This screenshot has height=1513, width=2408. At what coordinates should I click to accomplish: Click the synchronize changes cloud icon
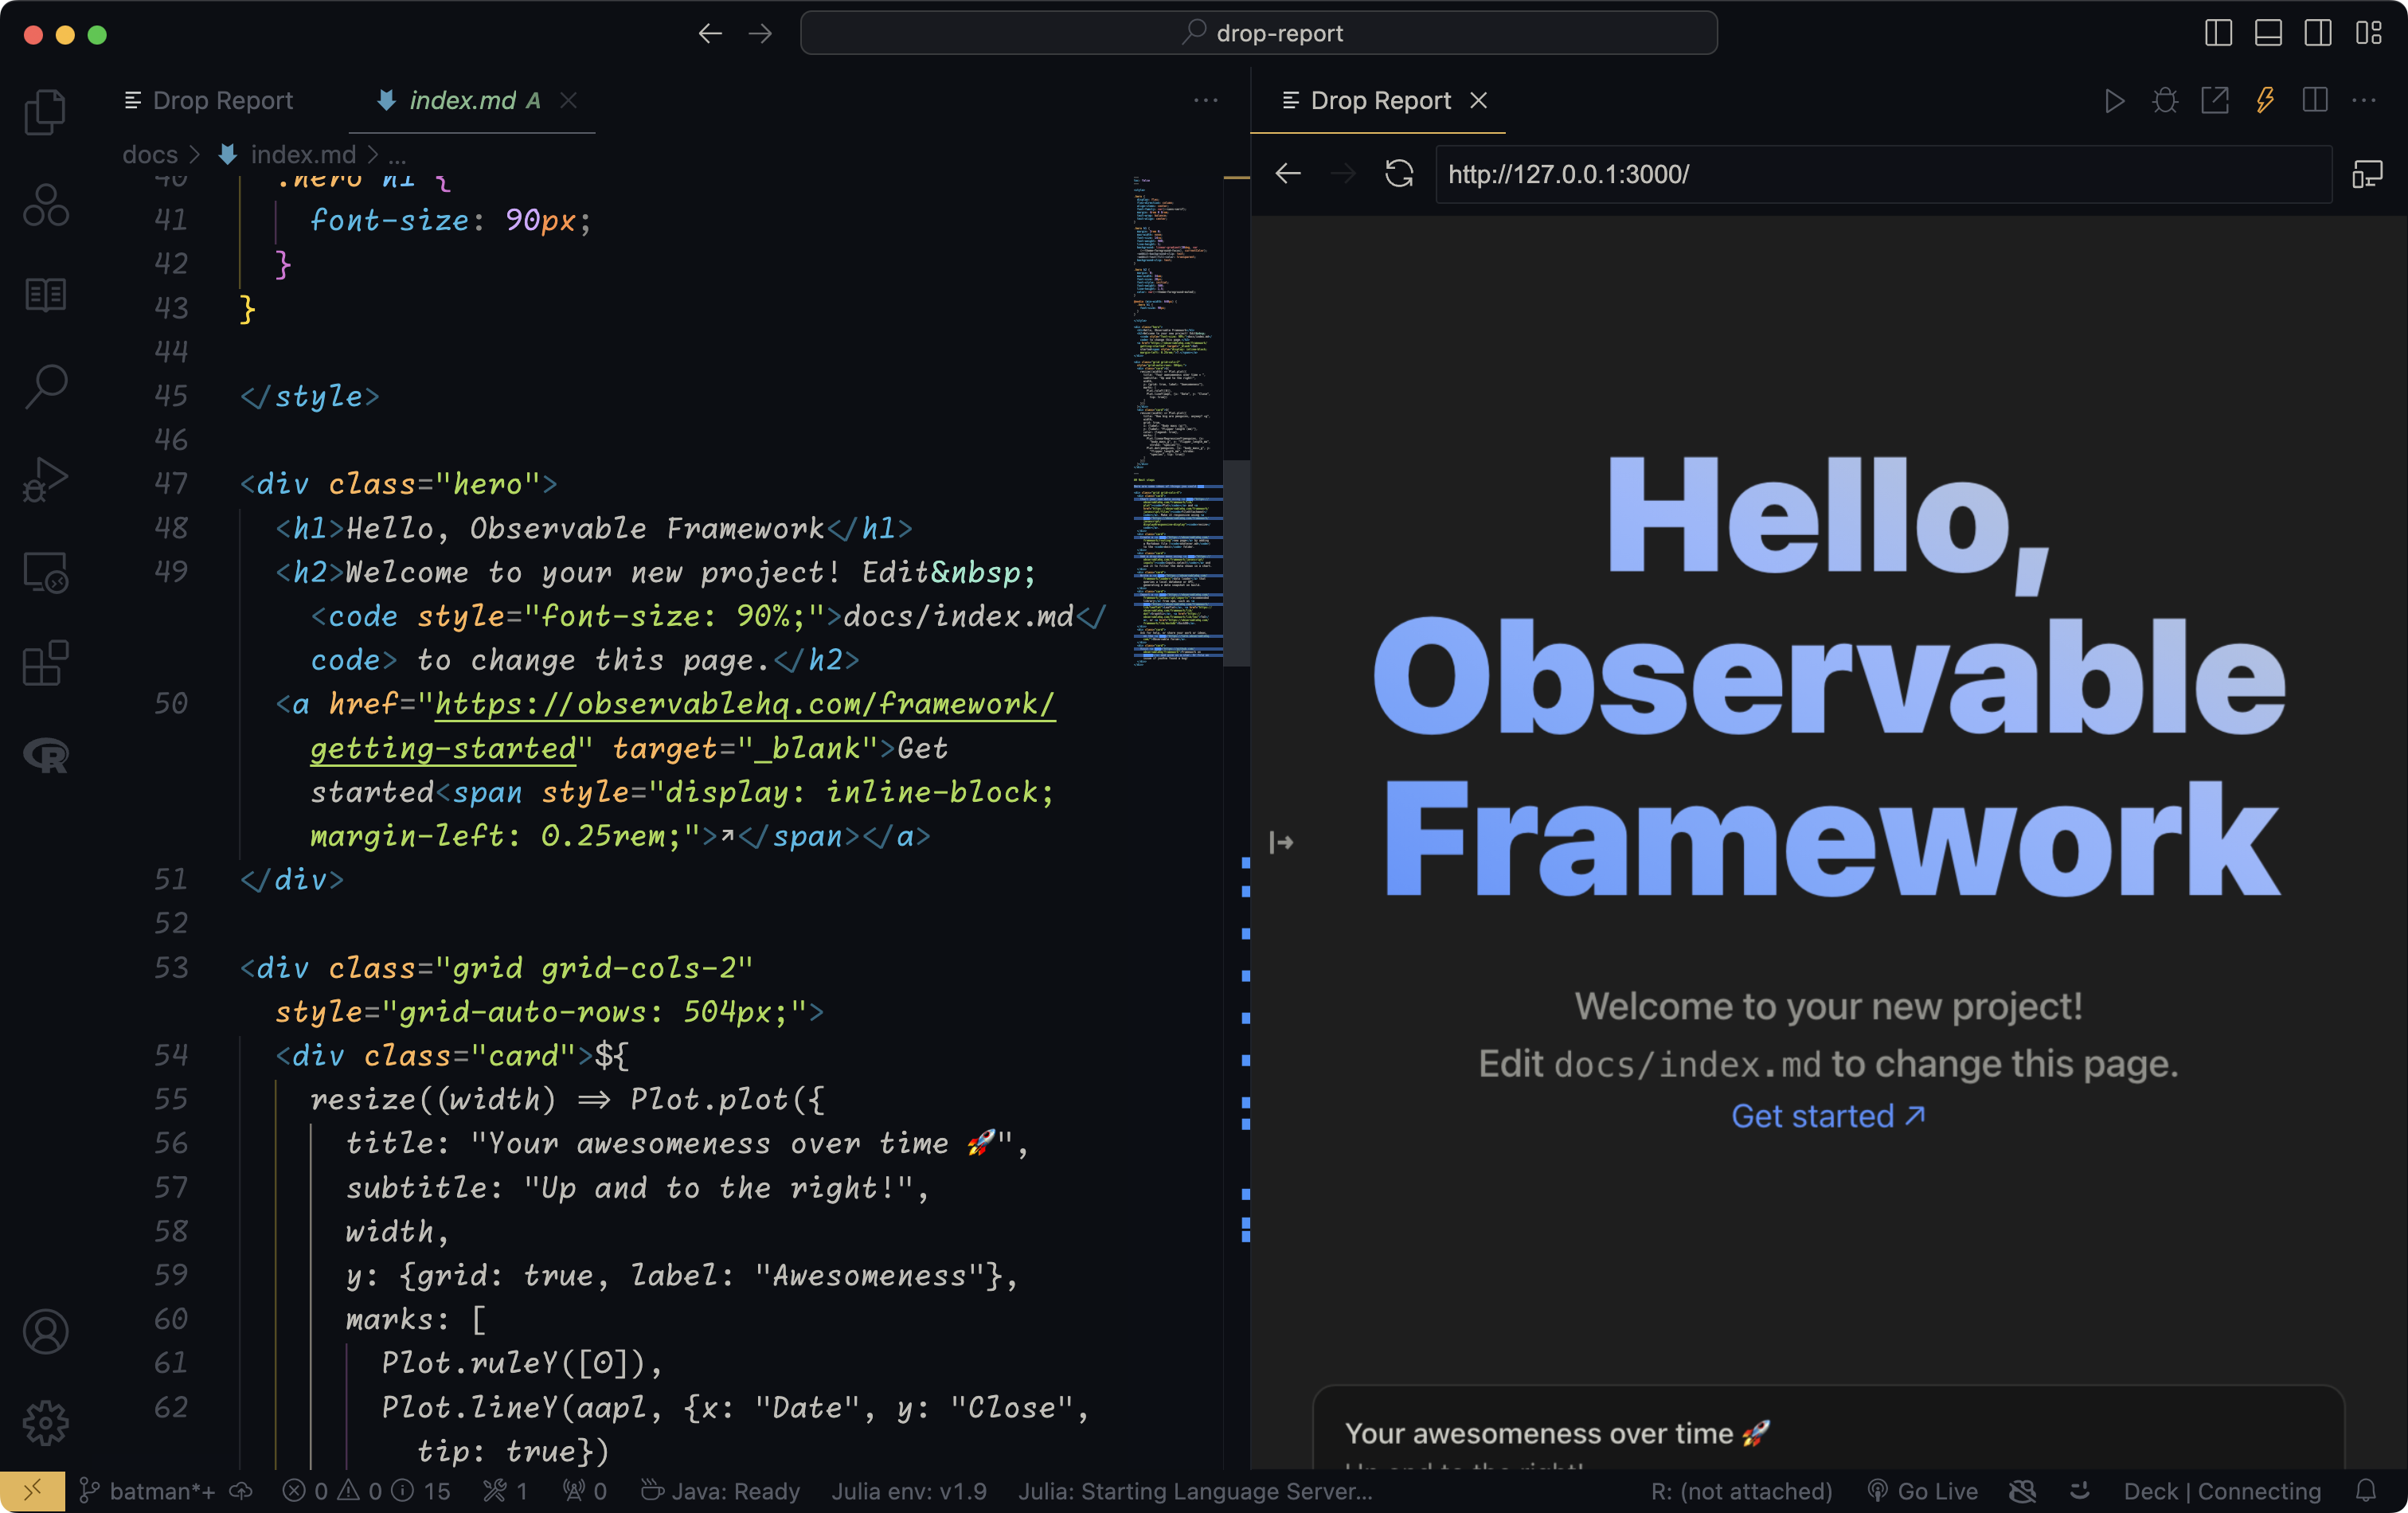pyautogui.click(x=241, y=1490)
